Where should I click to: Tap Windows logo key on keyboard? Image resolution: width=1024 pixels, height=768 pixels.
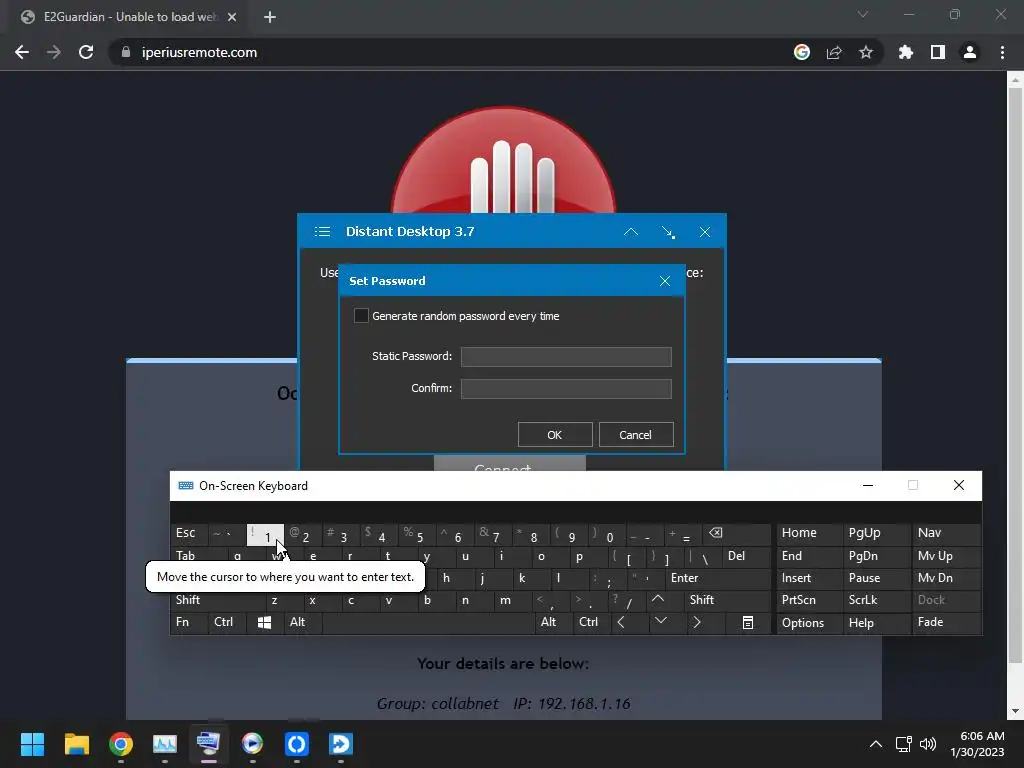(264, 622)
